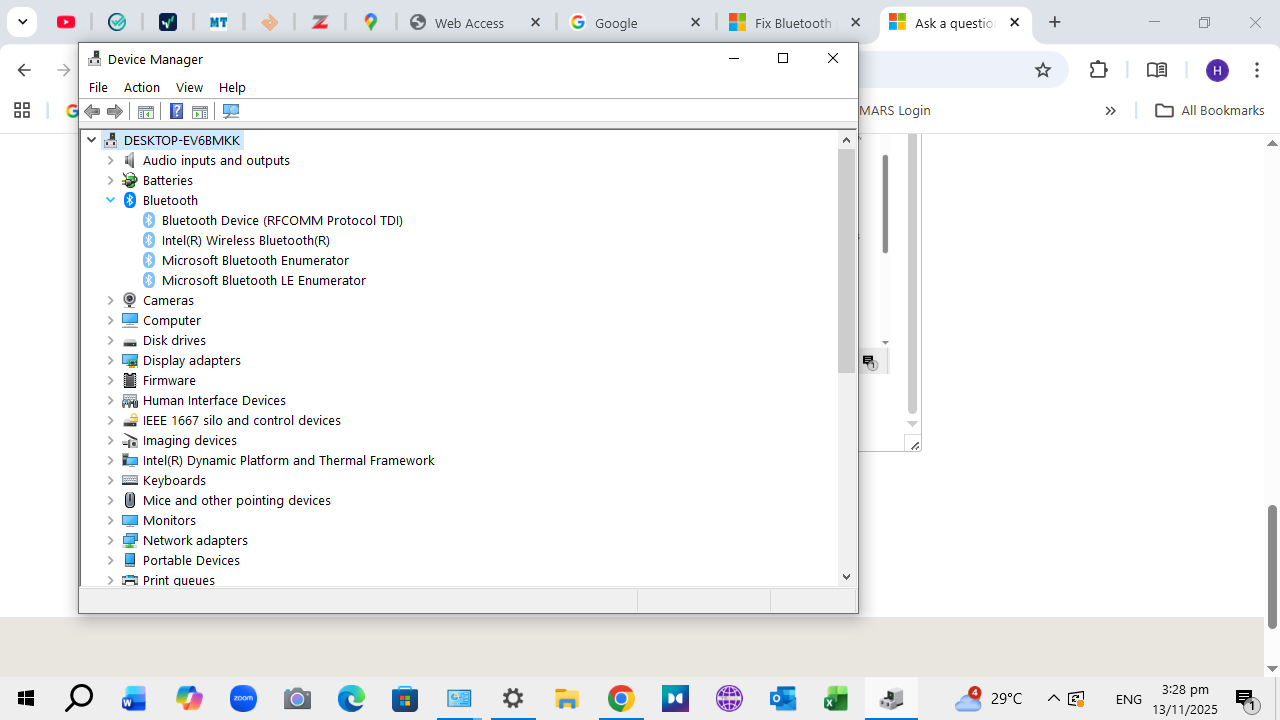Select IEEE 1667 silo and control devices
This screenshot has width=1280, height=720.
tap(242, 420)
